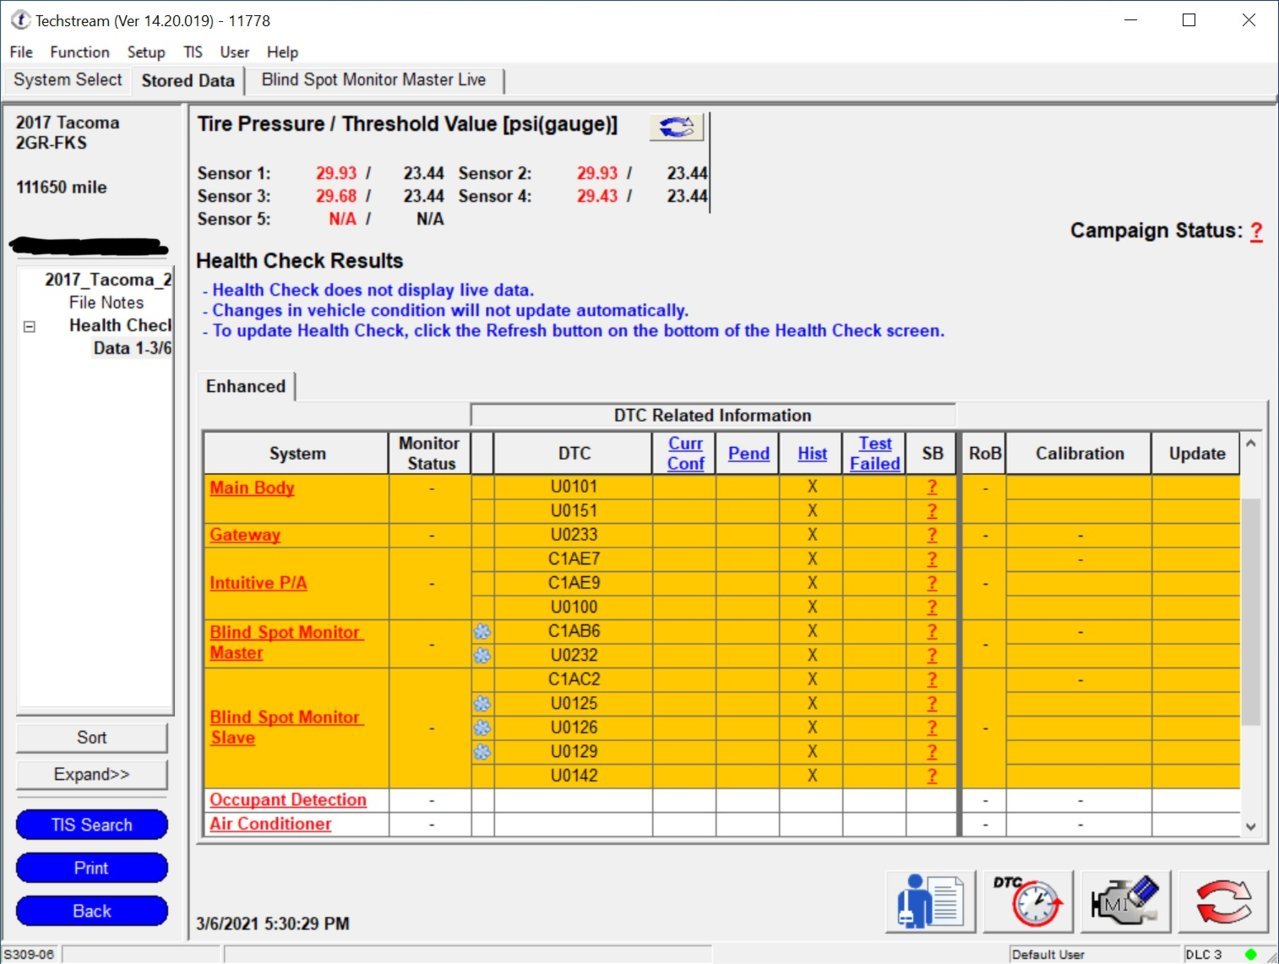Click the results table vertical scrollbar thumb
Viewport: 1279px width, 964px height.
1250,611
